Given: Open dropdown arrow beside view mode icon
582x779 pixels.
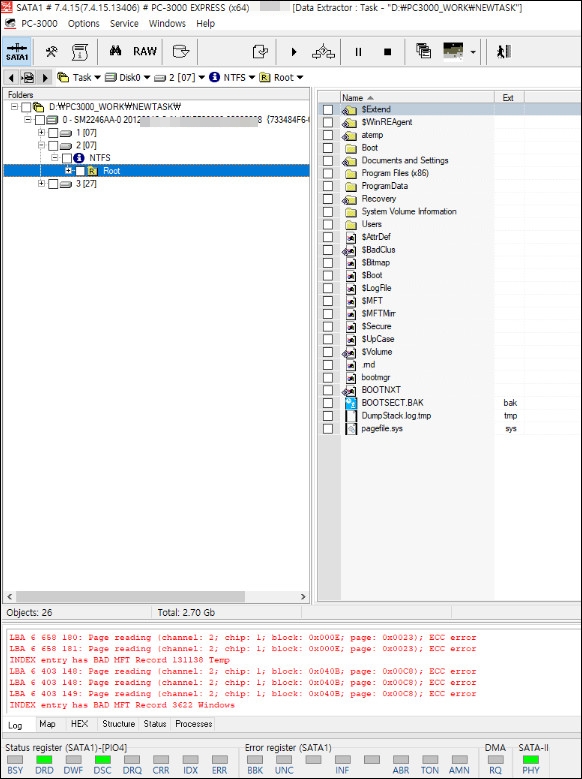Looking at the screenshot, I should (473, 52).
